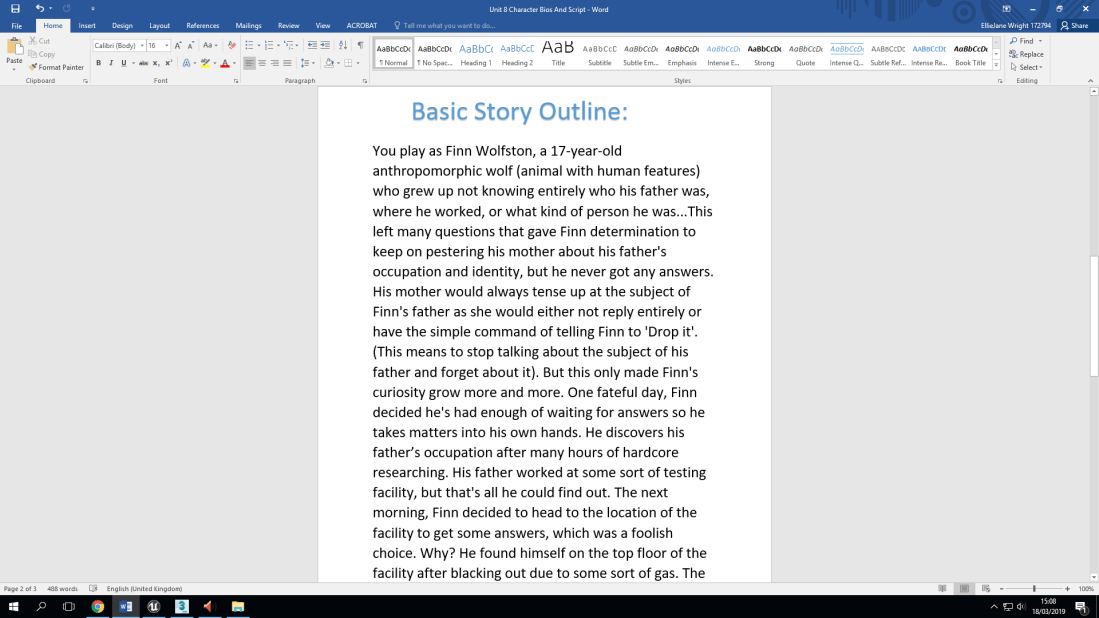Center align the paragraph

point(262,63)
